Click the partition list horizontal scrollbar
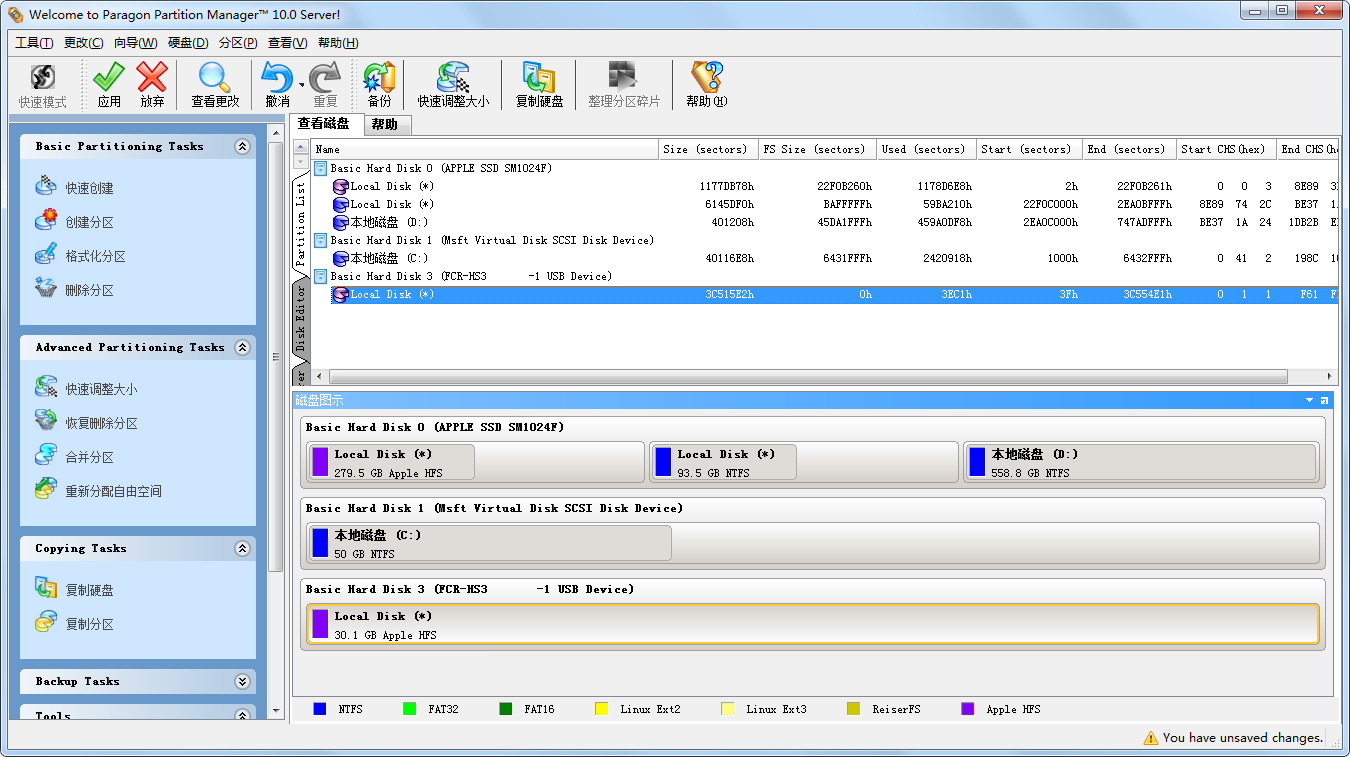This screenshot has width=1350, height=757. click(x=808, y=377)
